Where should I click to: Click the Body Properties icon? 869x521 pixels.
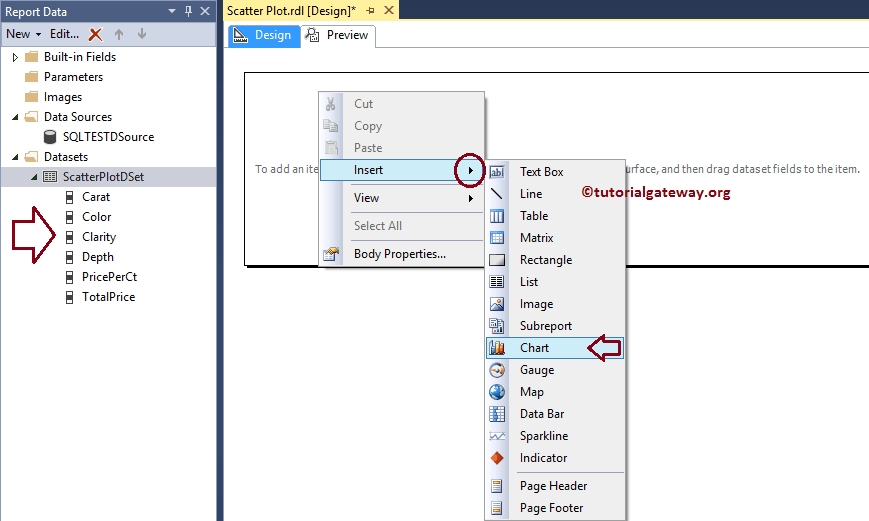[x=331, y=254]
